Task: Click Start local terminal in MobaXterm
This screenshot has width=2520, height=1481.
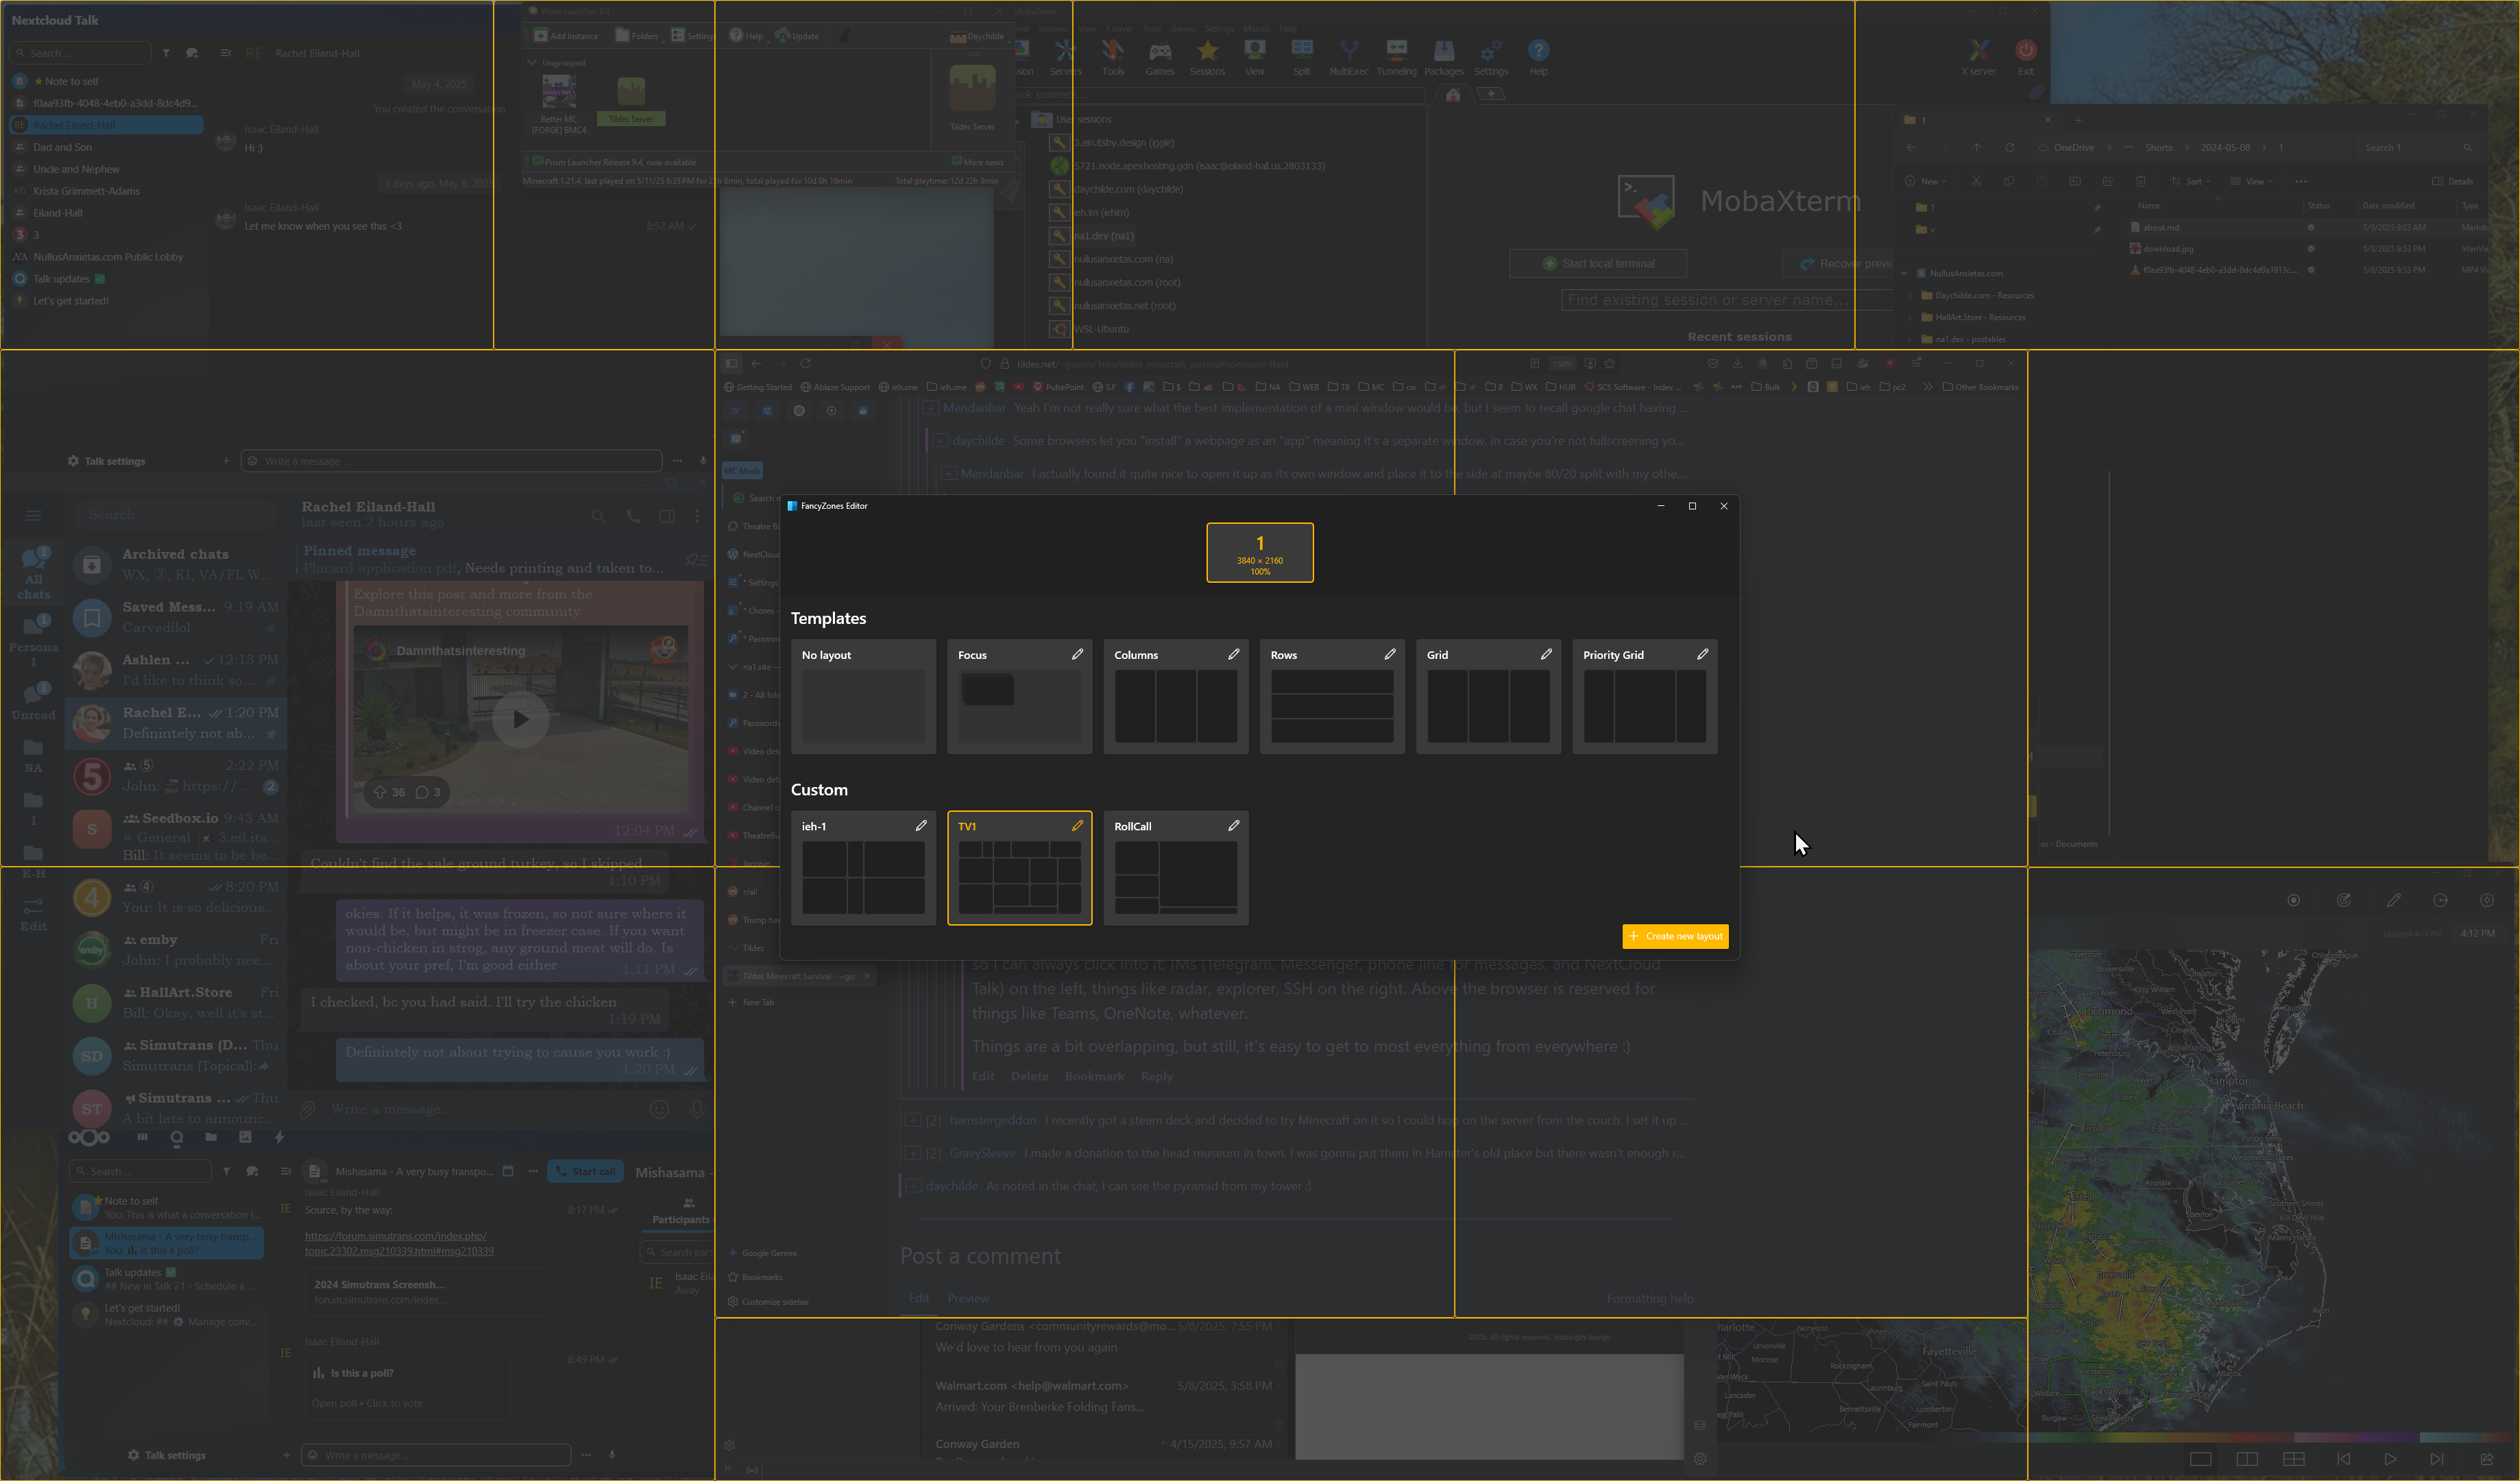Action: click(1598, 263)
